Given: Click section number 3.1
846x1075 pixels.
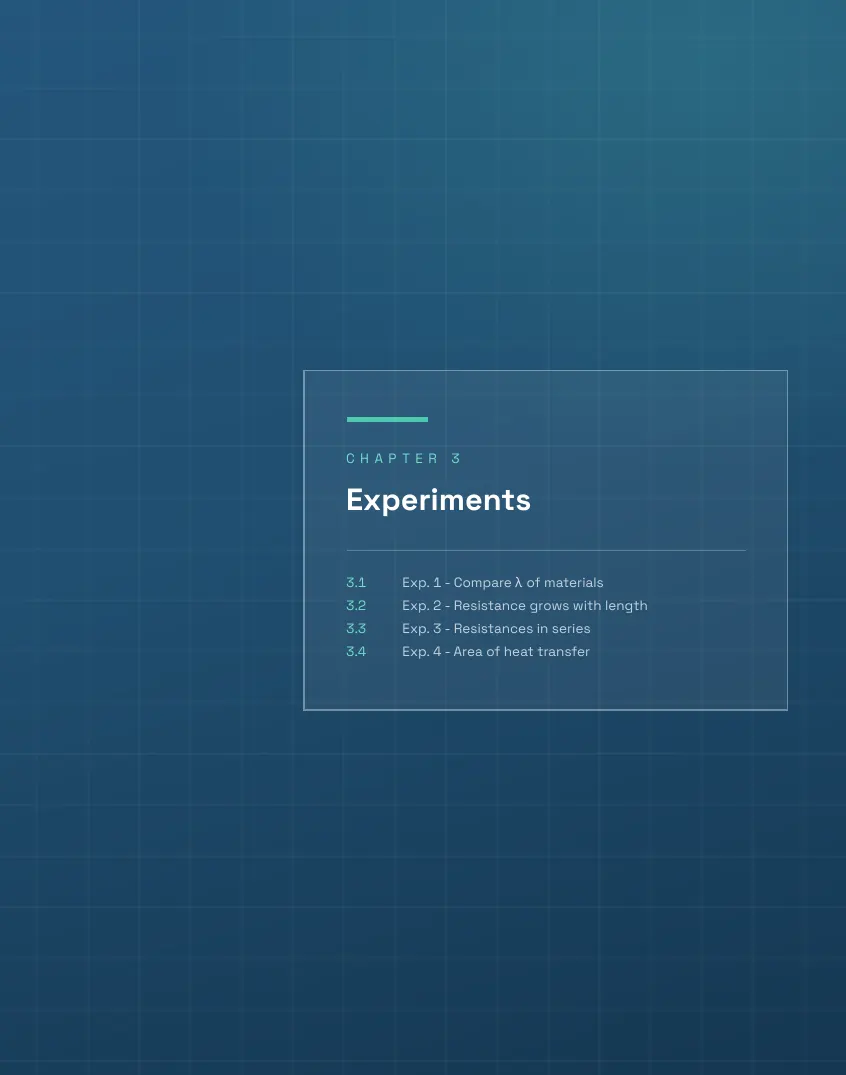Looking at the screenshot, I should click(356, 583).
